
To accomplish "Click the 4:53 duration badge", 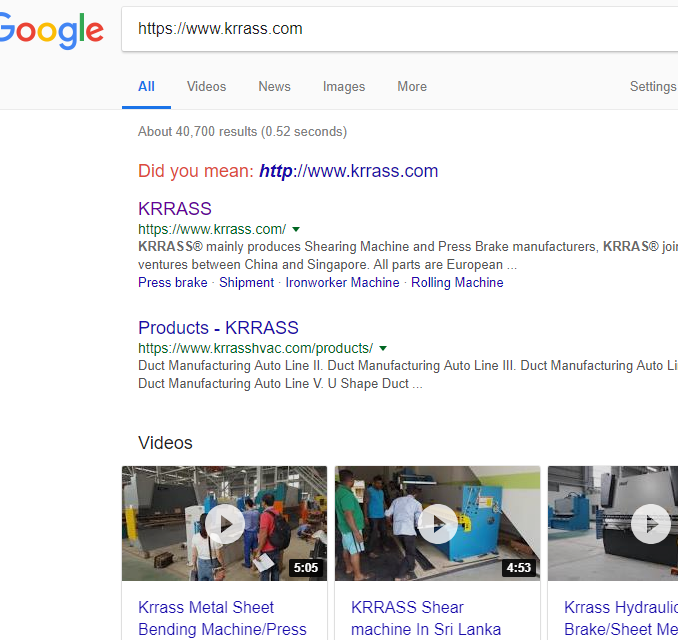I will tap(518, 567).
